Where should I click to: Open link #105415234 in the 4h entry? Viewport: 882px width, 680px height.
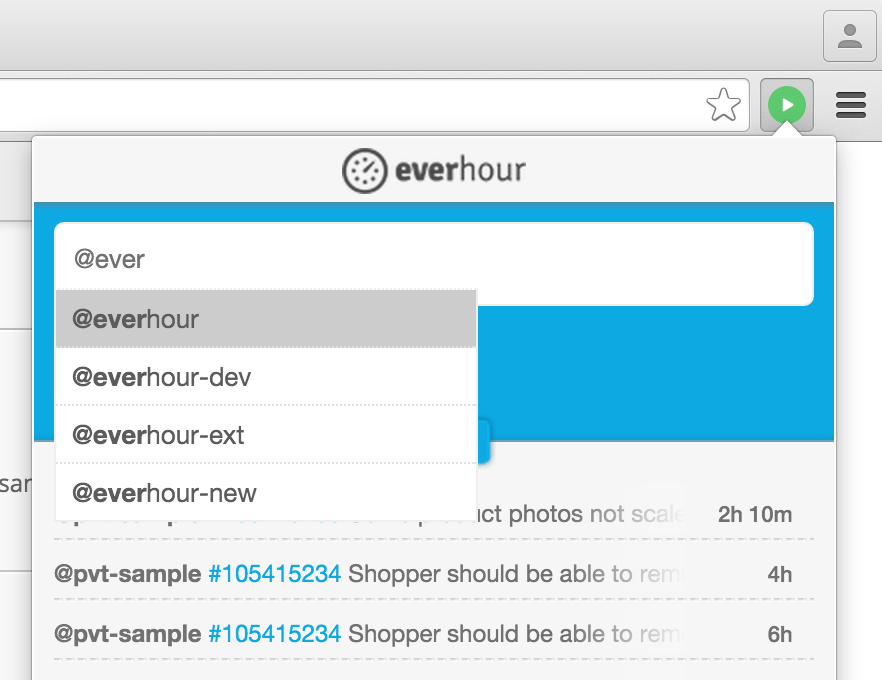[x=274, y=574]
